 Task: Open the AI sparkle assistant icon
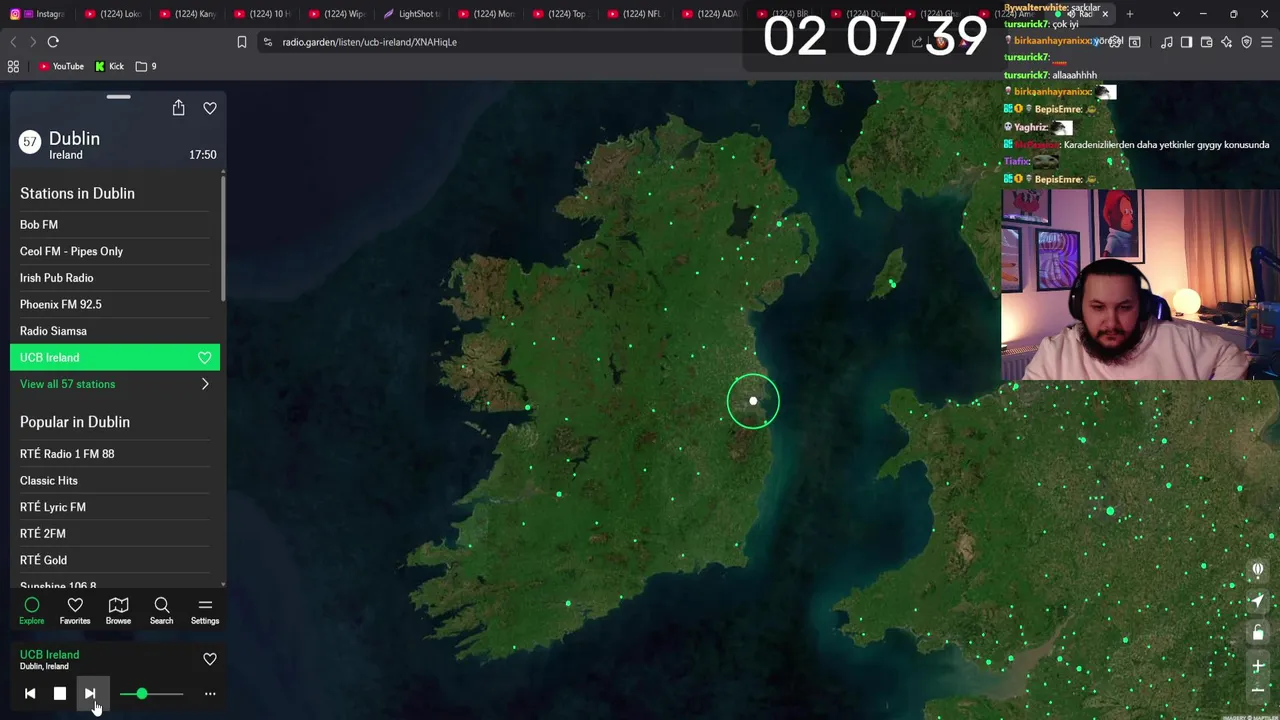(1227, 42)
